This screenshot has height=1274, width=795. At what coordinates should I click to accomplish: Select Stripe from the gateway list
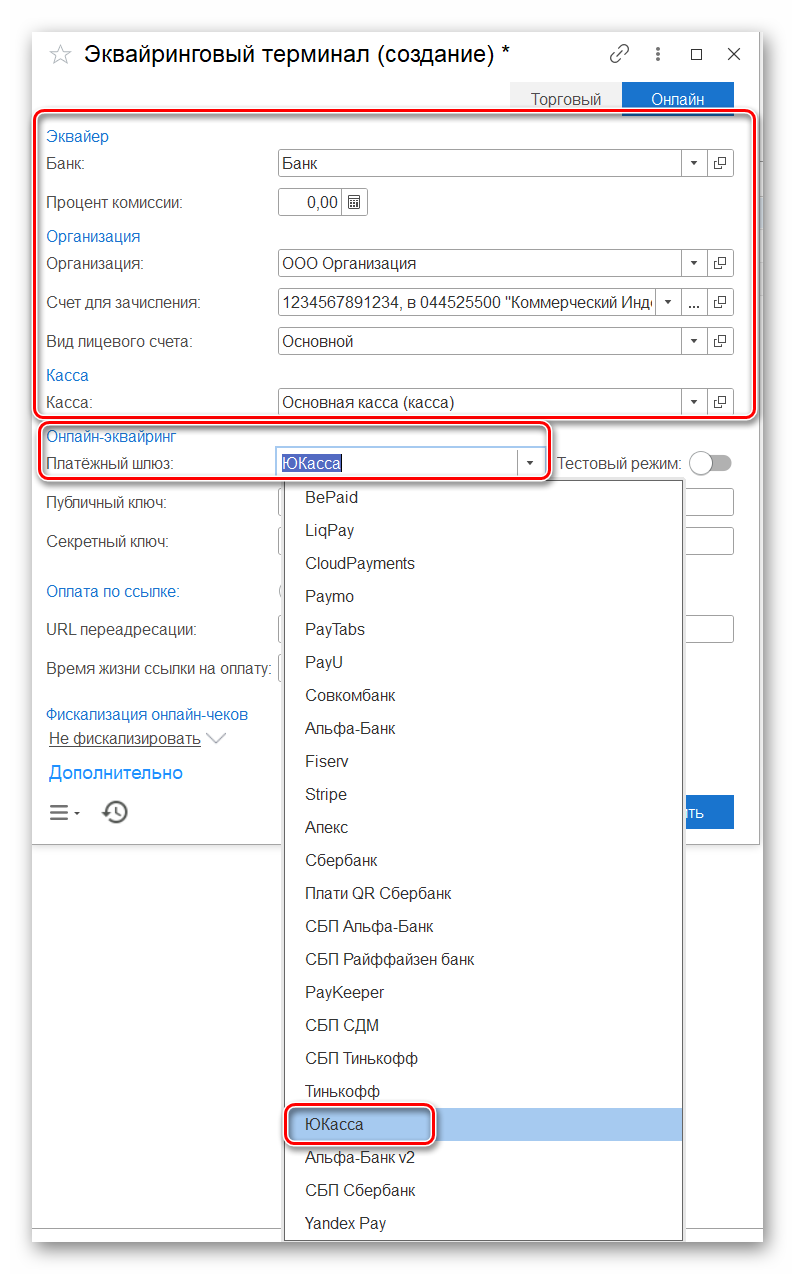(x=326, y=794)
